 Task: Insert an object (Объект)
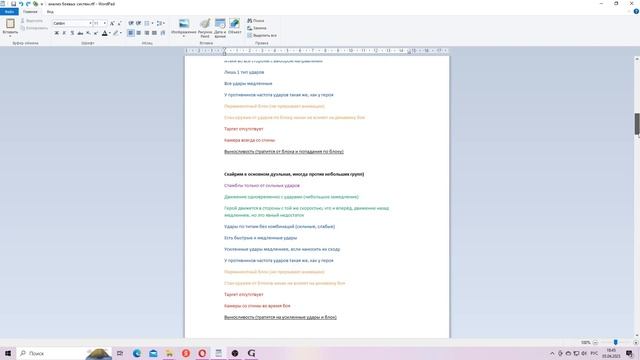pos(235,26)
